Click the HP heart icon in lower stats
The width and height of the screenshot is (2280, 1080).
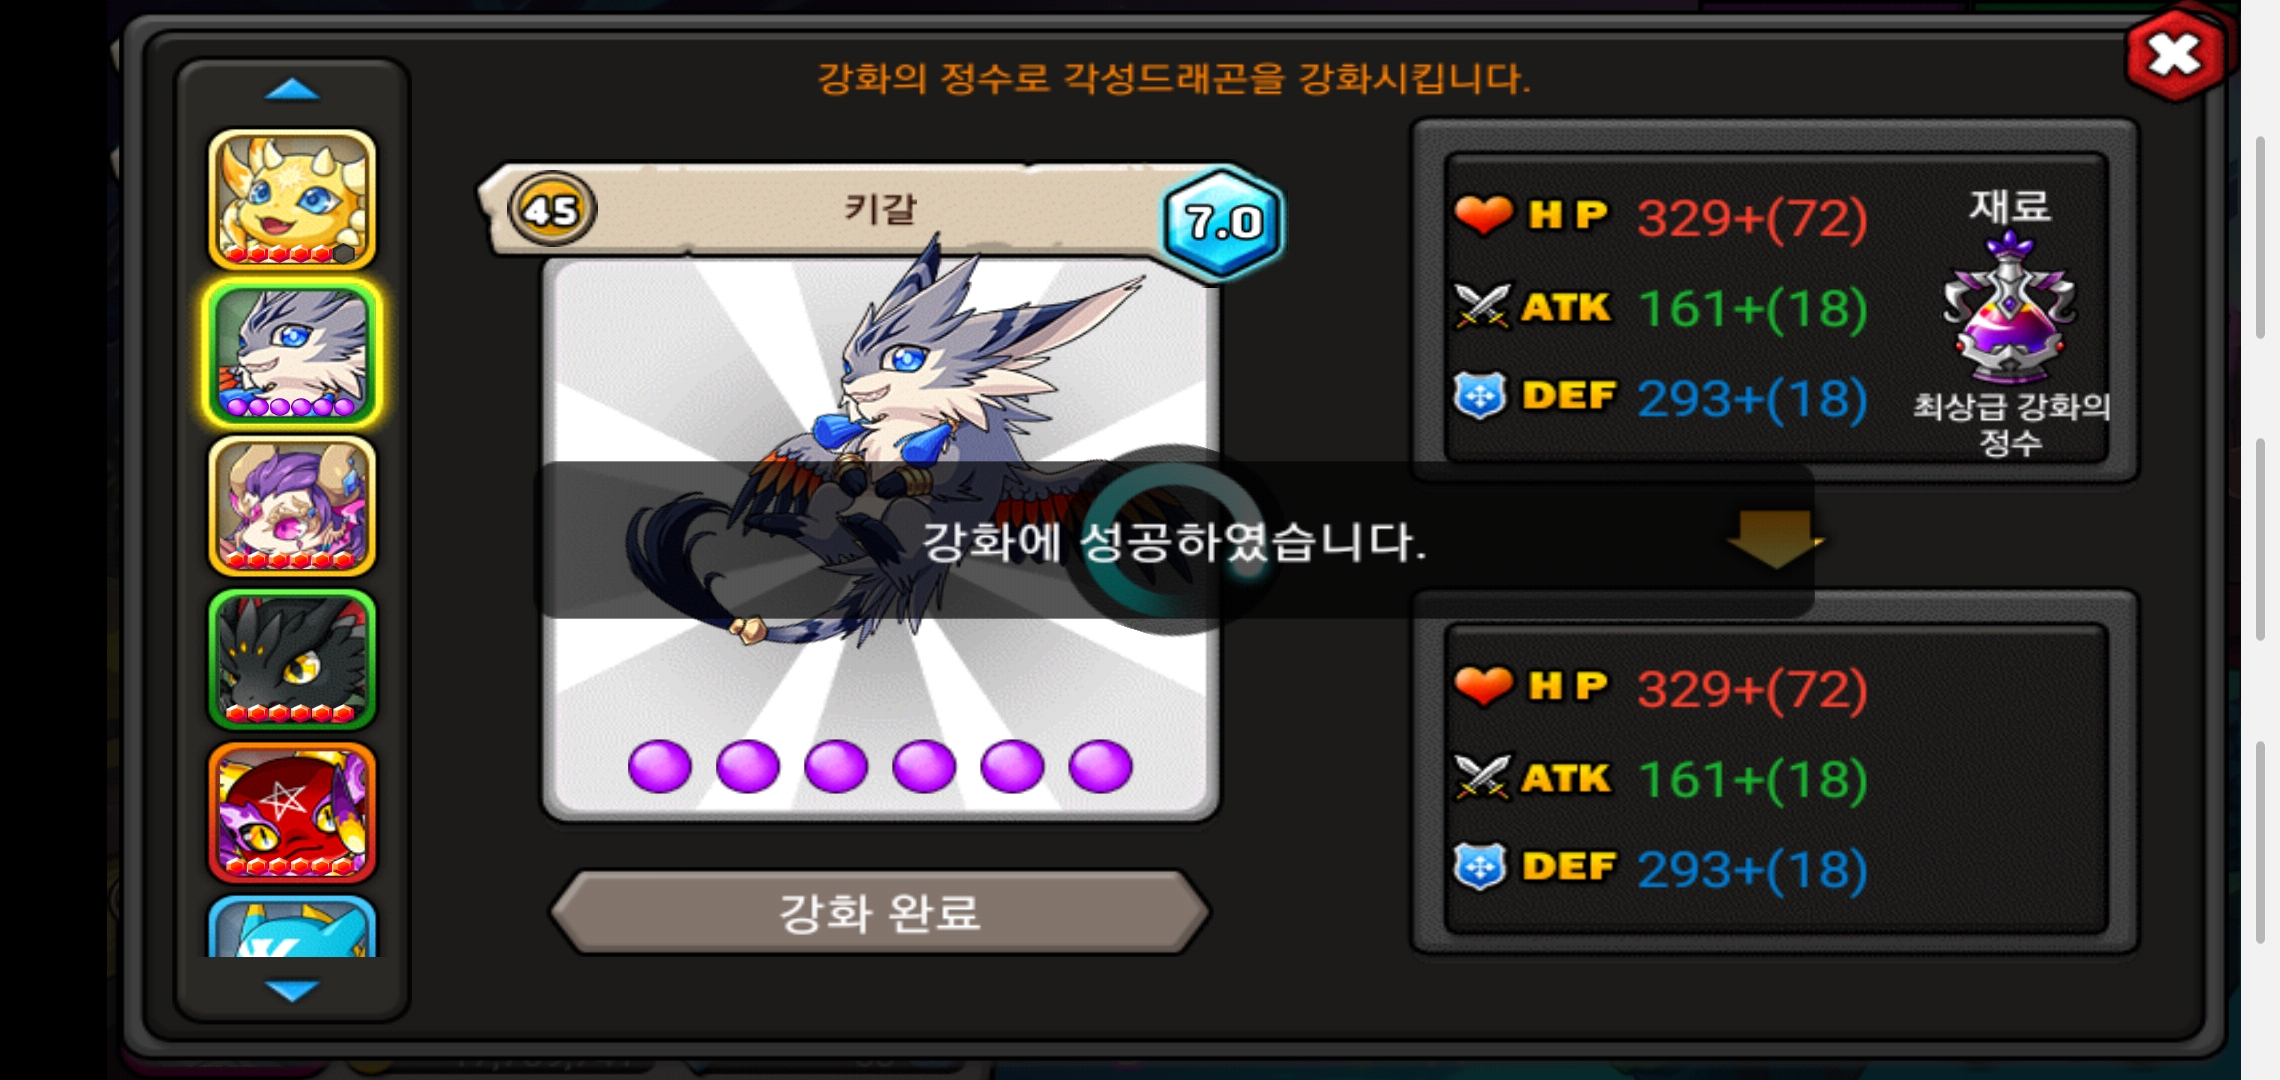tap(1483, 685)
